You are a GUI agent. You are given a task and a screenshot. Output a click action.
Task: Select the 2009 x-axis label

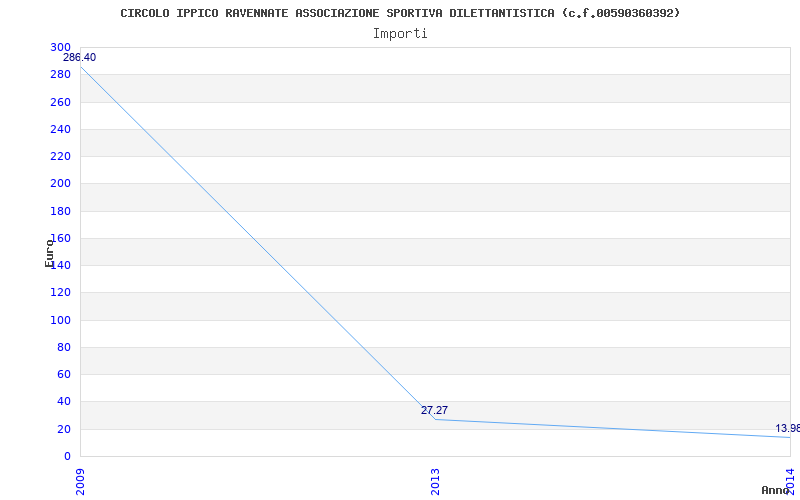tap(80, 480)
